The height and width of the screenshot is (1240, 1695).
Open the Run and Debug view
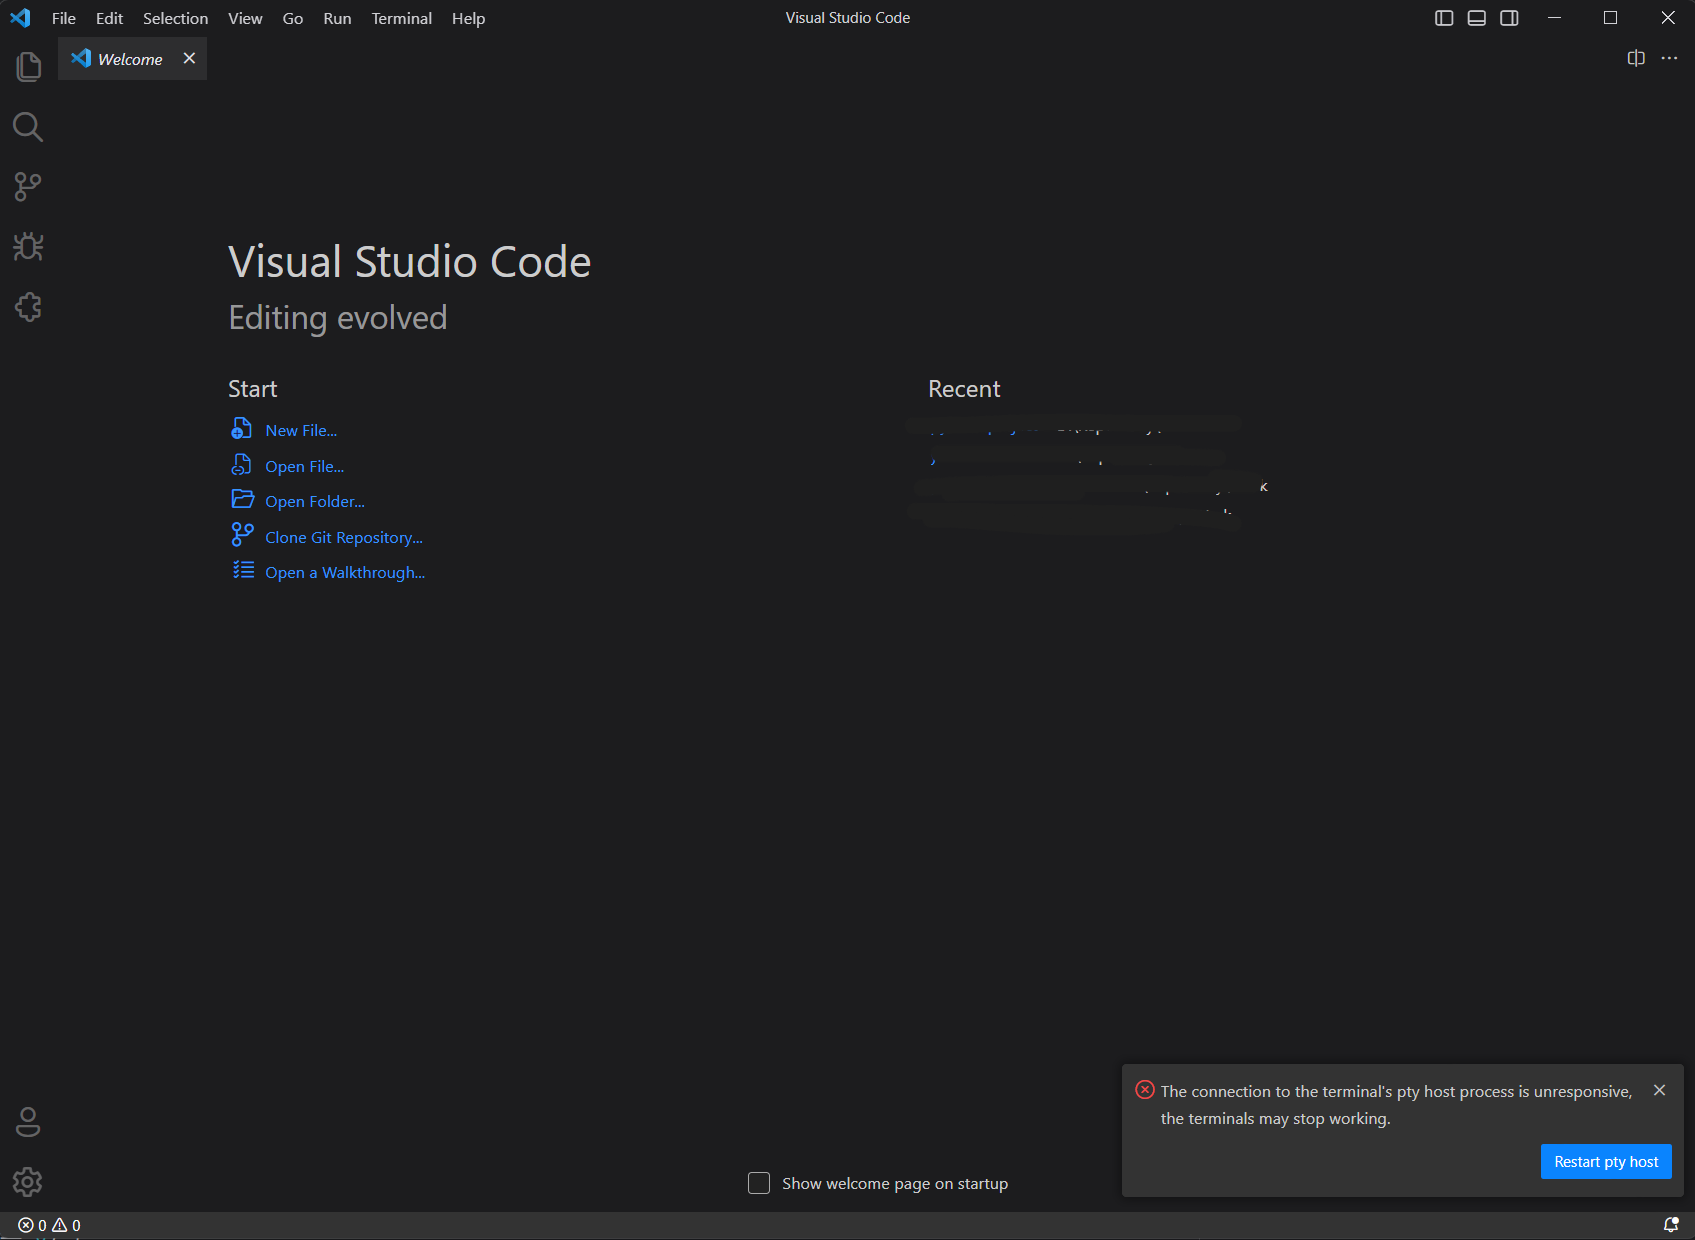tap(28, 247)
